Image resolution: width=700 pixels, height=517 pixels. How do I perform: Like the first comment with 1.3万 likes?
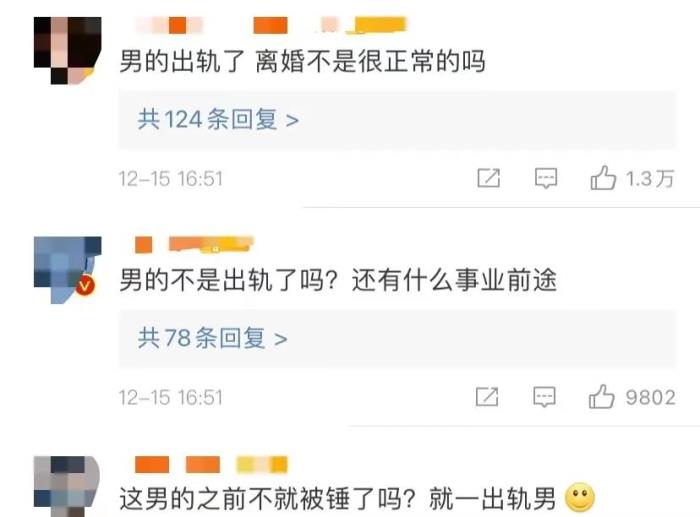tap(603, 178)
